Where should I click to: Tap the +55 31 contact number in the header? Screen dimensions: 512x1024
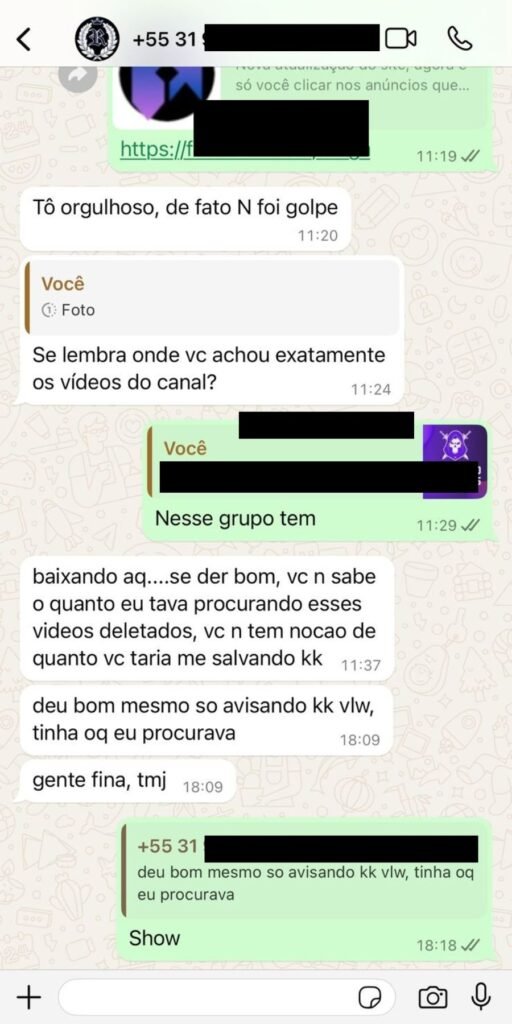click(x=255, y=39)
